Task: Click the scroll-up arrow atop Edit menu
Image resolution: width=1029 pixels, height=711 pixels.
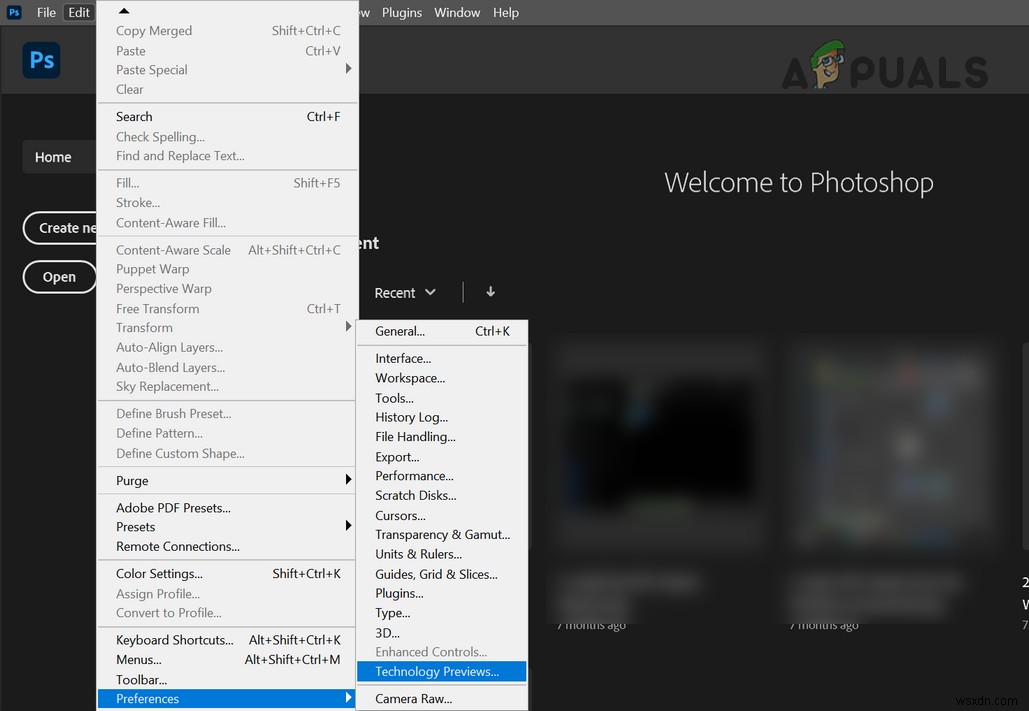Action: [124, 11]
